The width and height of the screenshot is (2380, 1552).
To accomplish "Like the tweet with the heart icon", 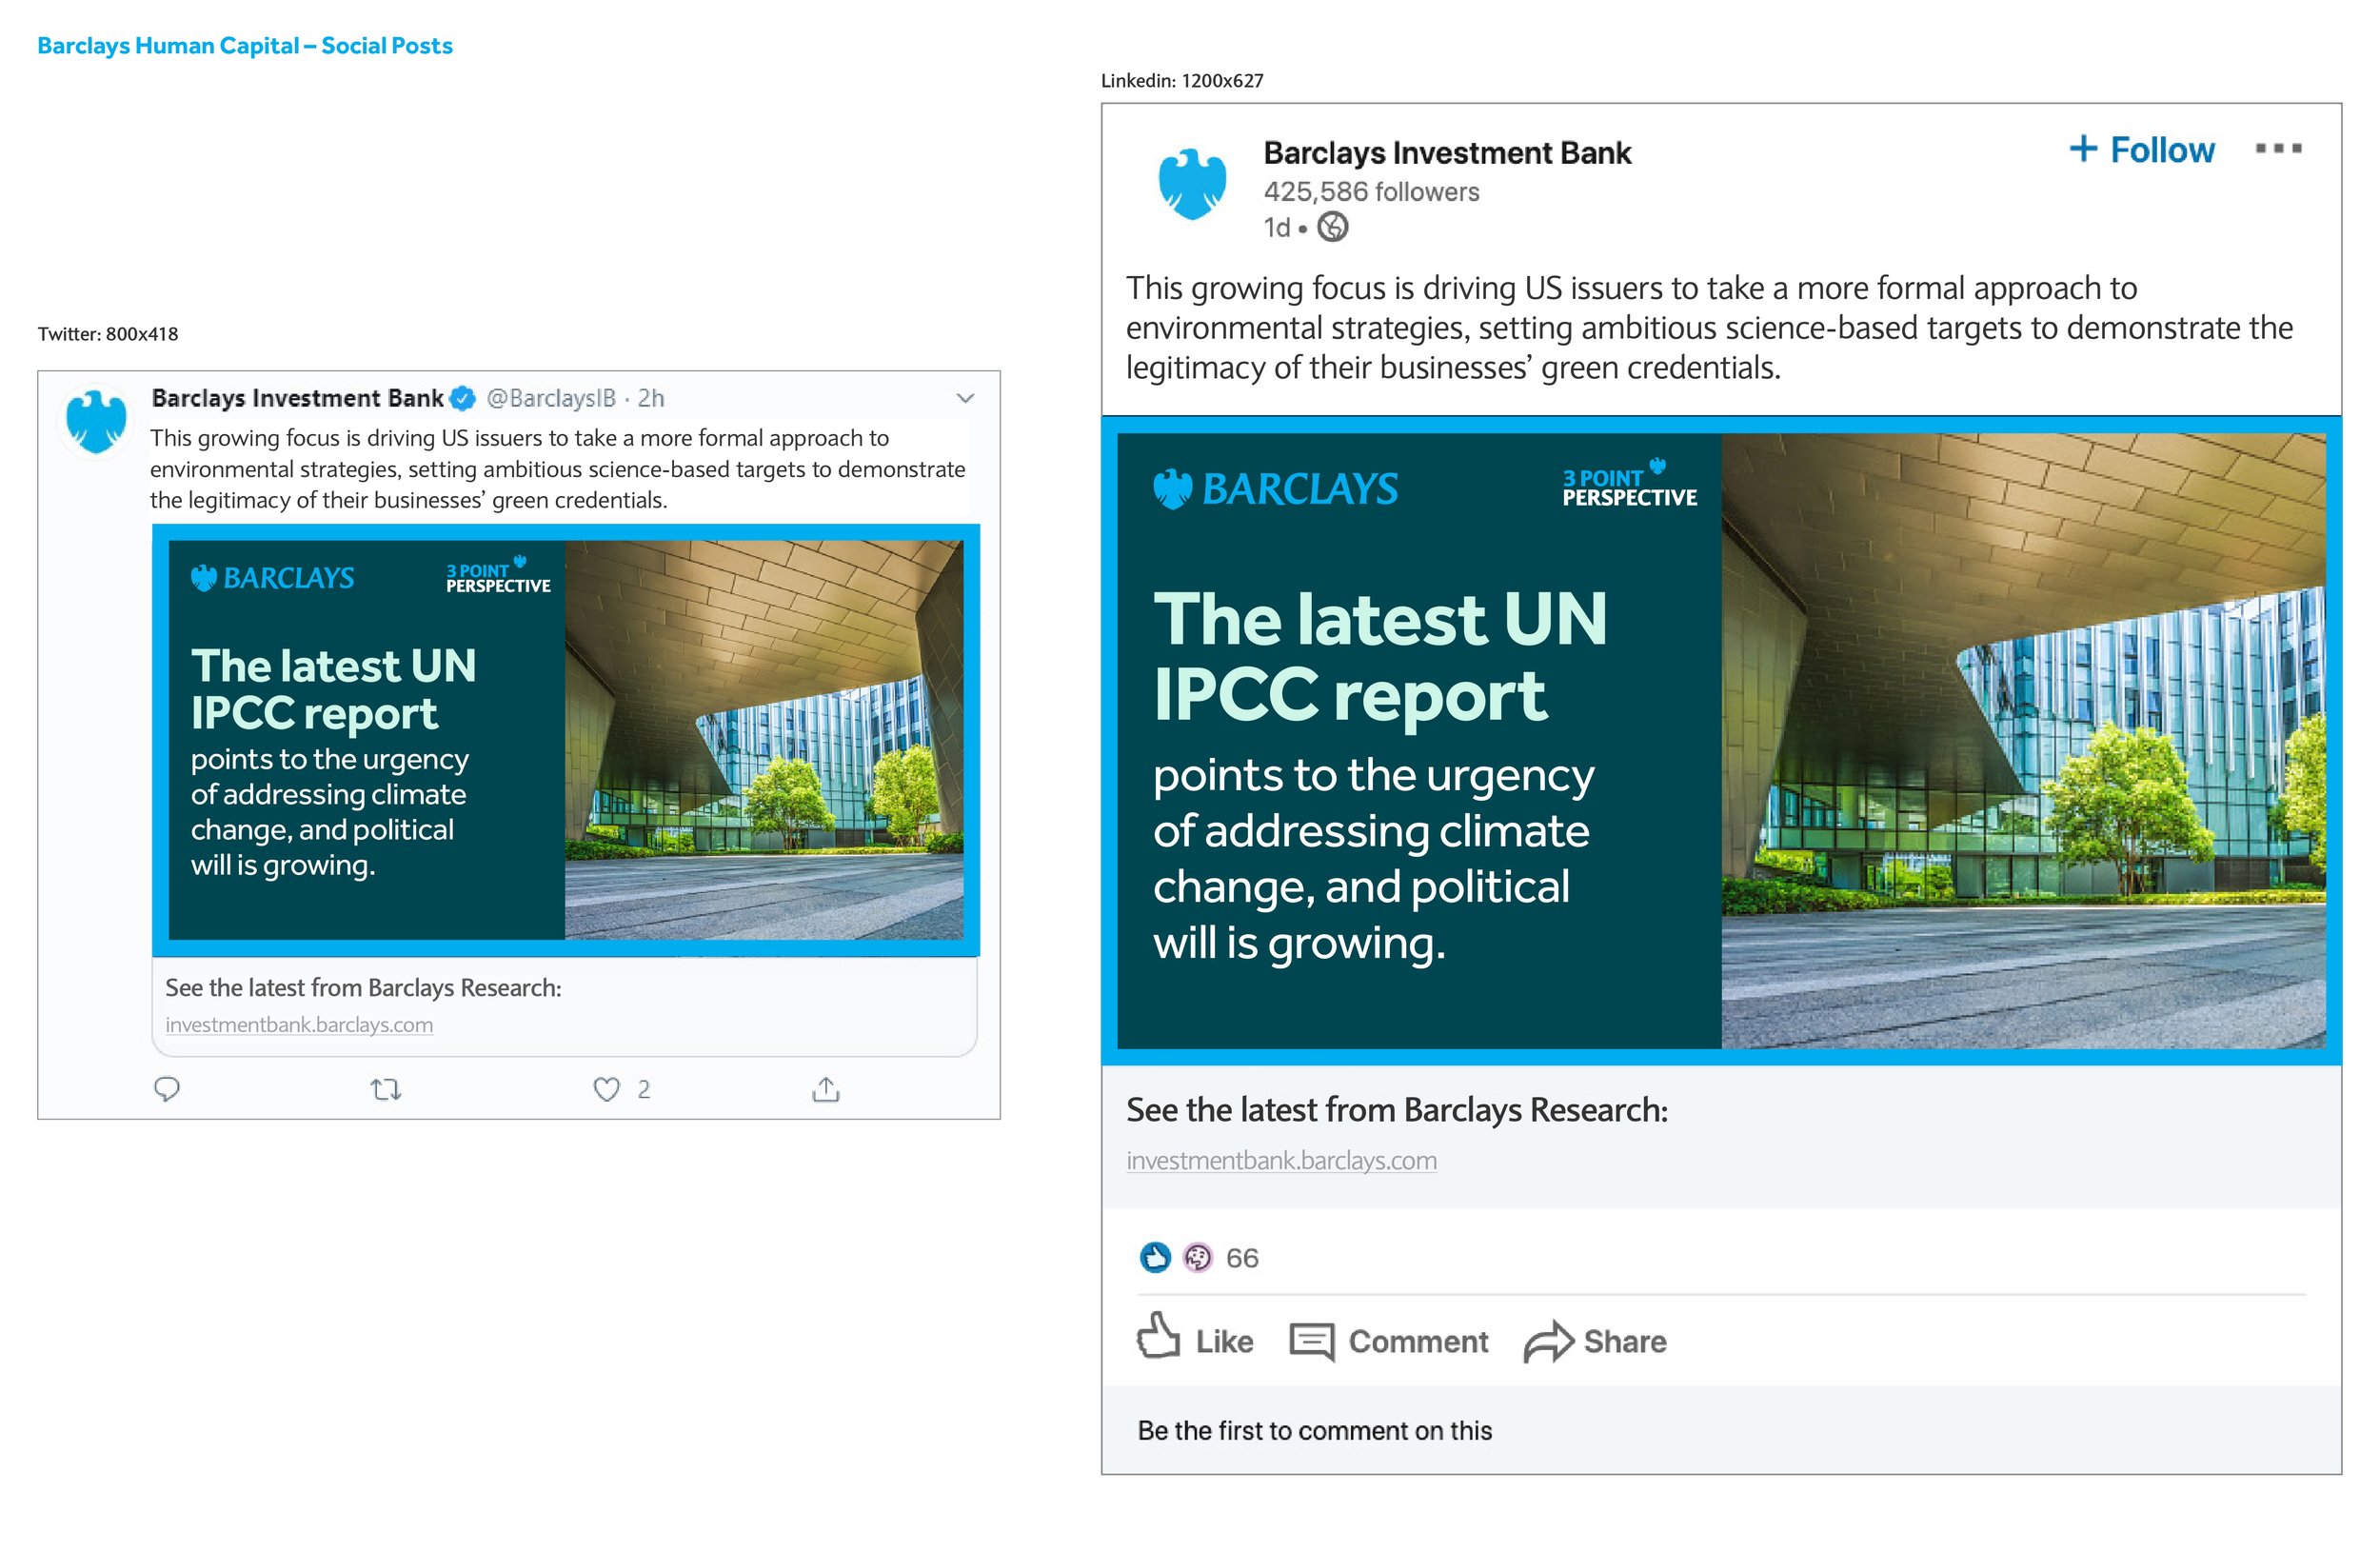I will pos(606,1089).
